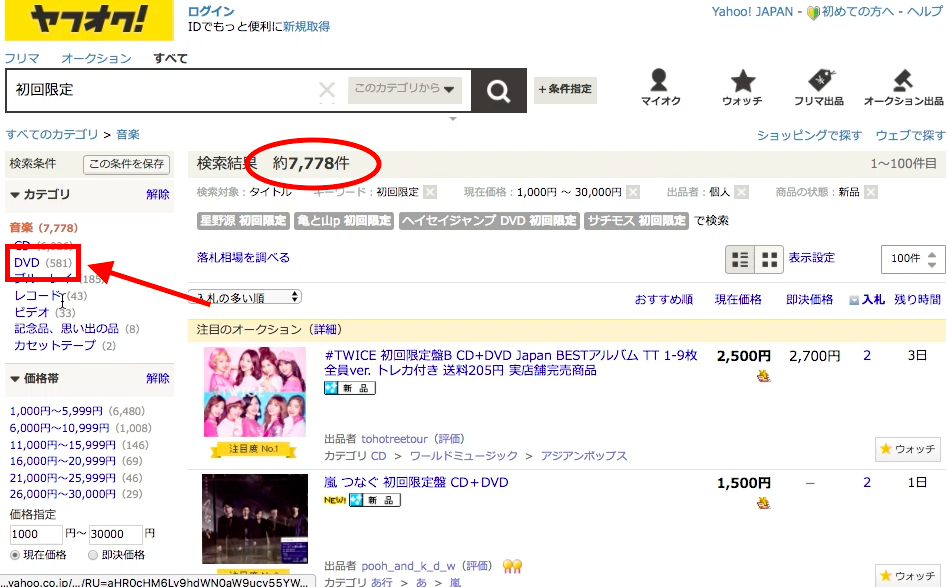Screen dimensions: 947x587
Task: Click ウェブで探す link
Action: pyautogui.click(x=910, y=135)
